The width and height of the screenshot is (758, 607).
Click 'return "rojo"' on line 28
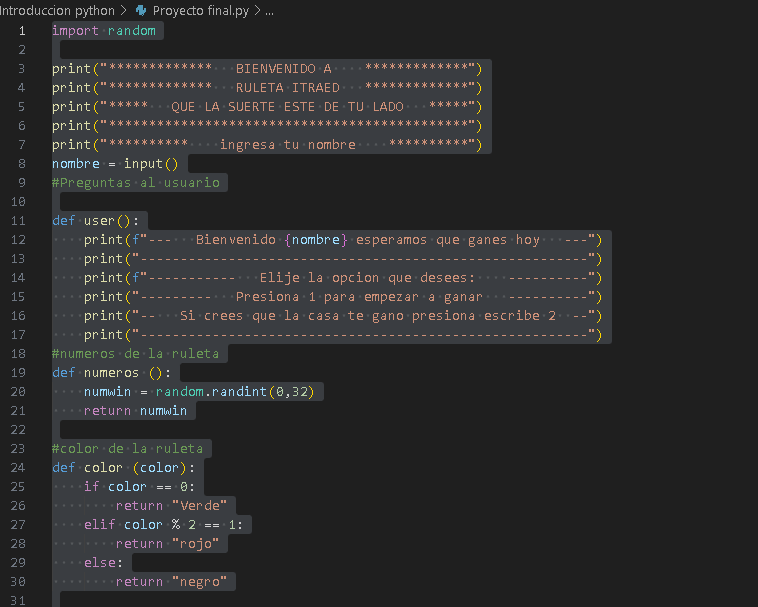pyautogui.click(x=167, y=544)
